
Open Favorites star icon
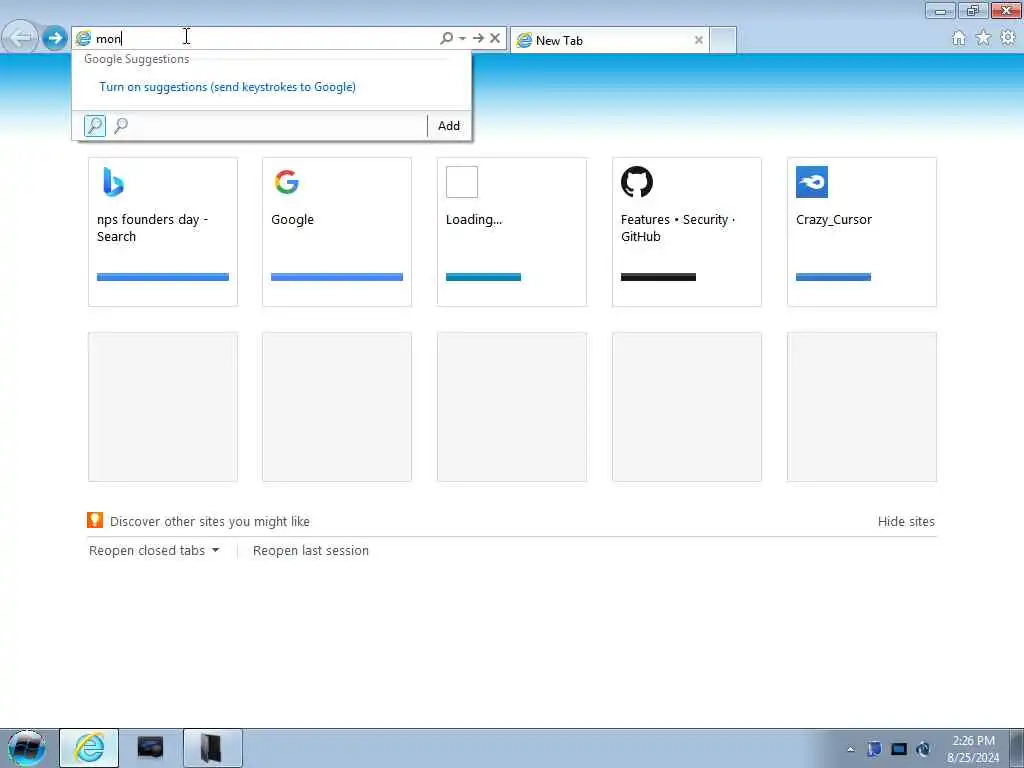984,38
